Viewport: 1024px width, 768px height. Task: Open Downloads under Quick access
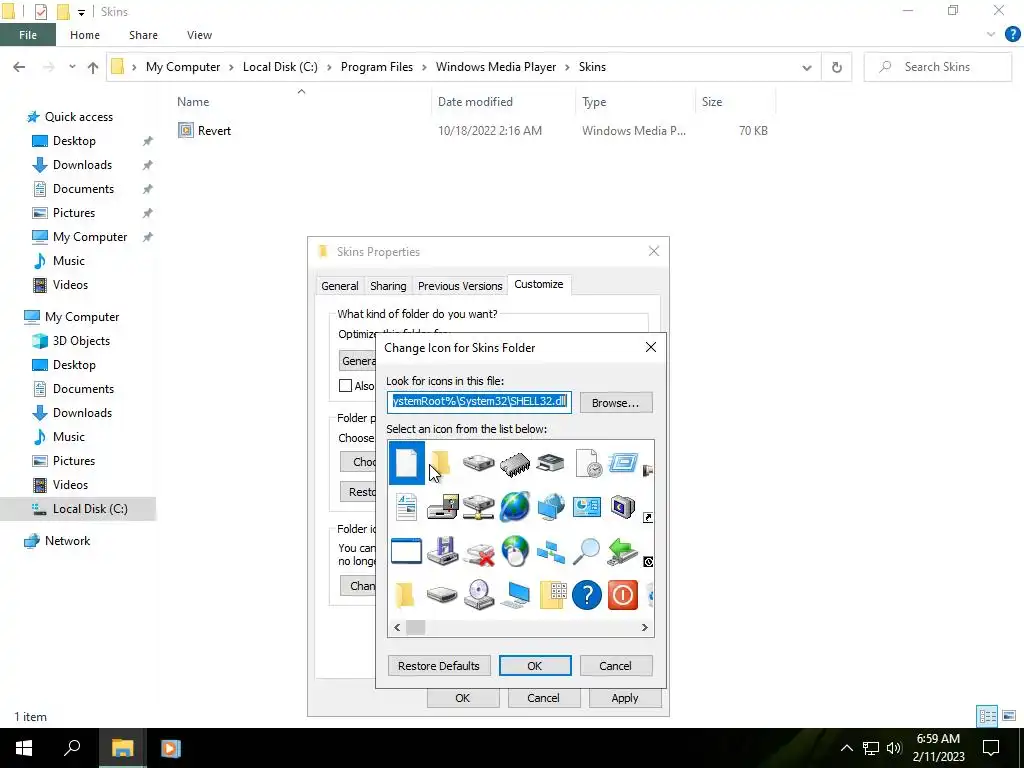82,165
